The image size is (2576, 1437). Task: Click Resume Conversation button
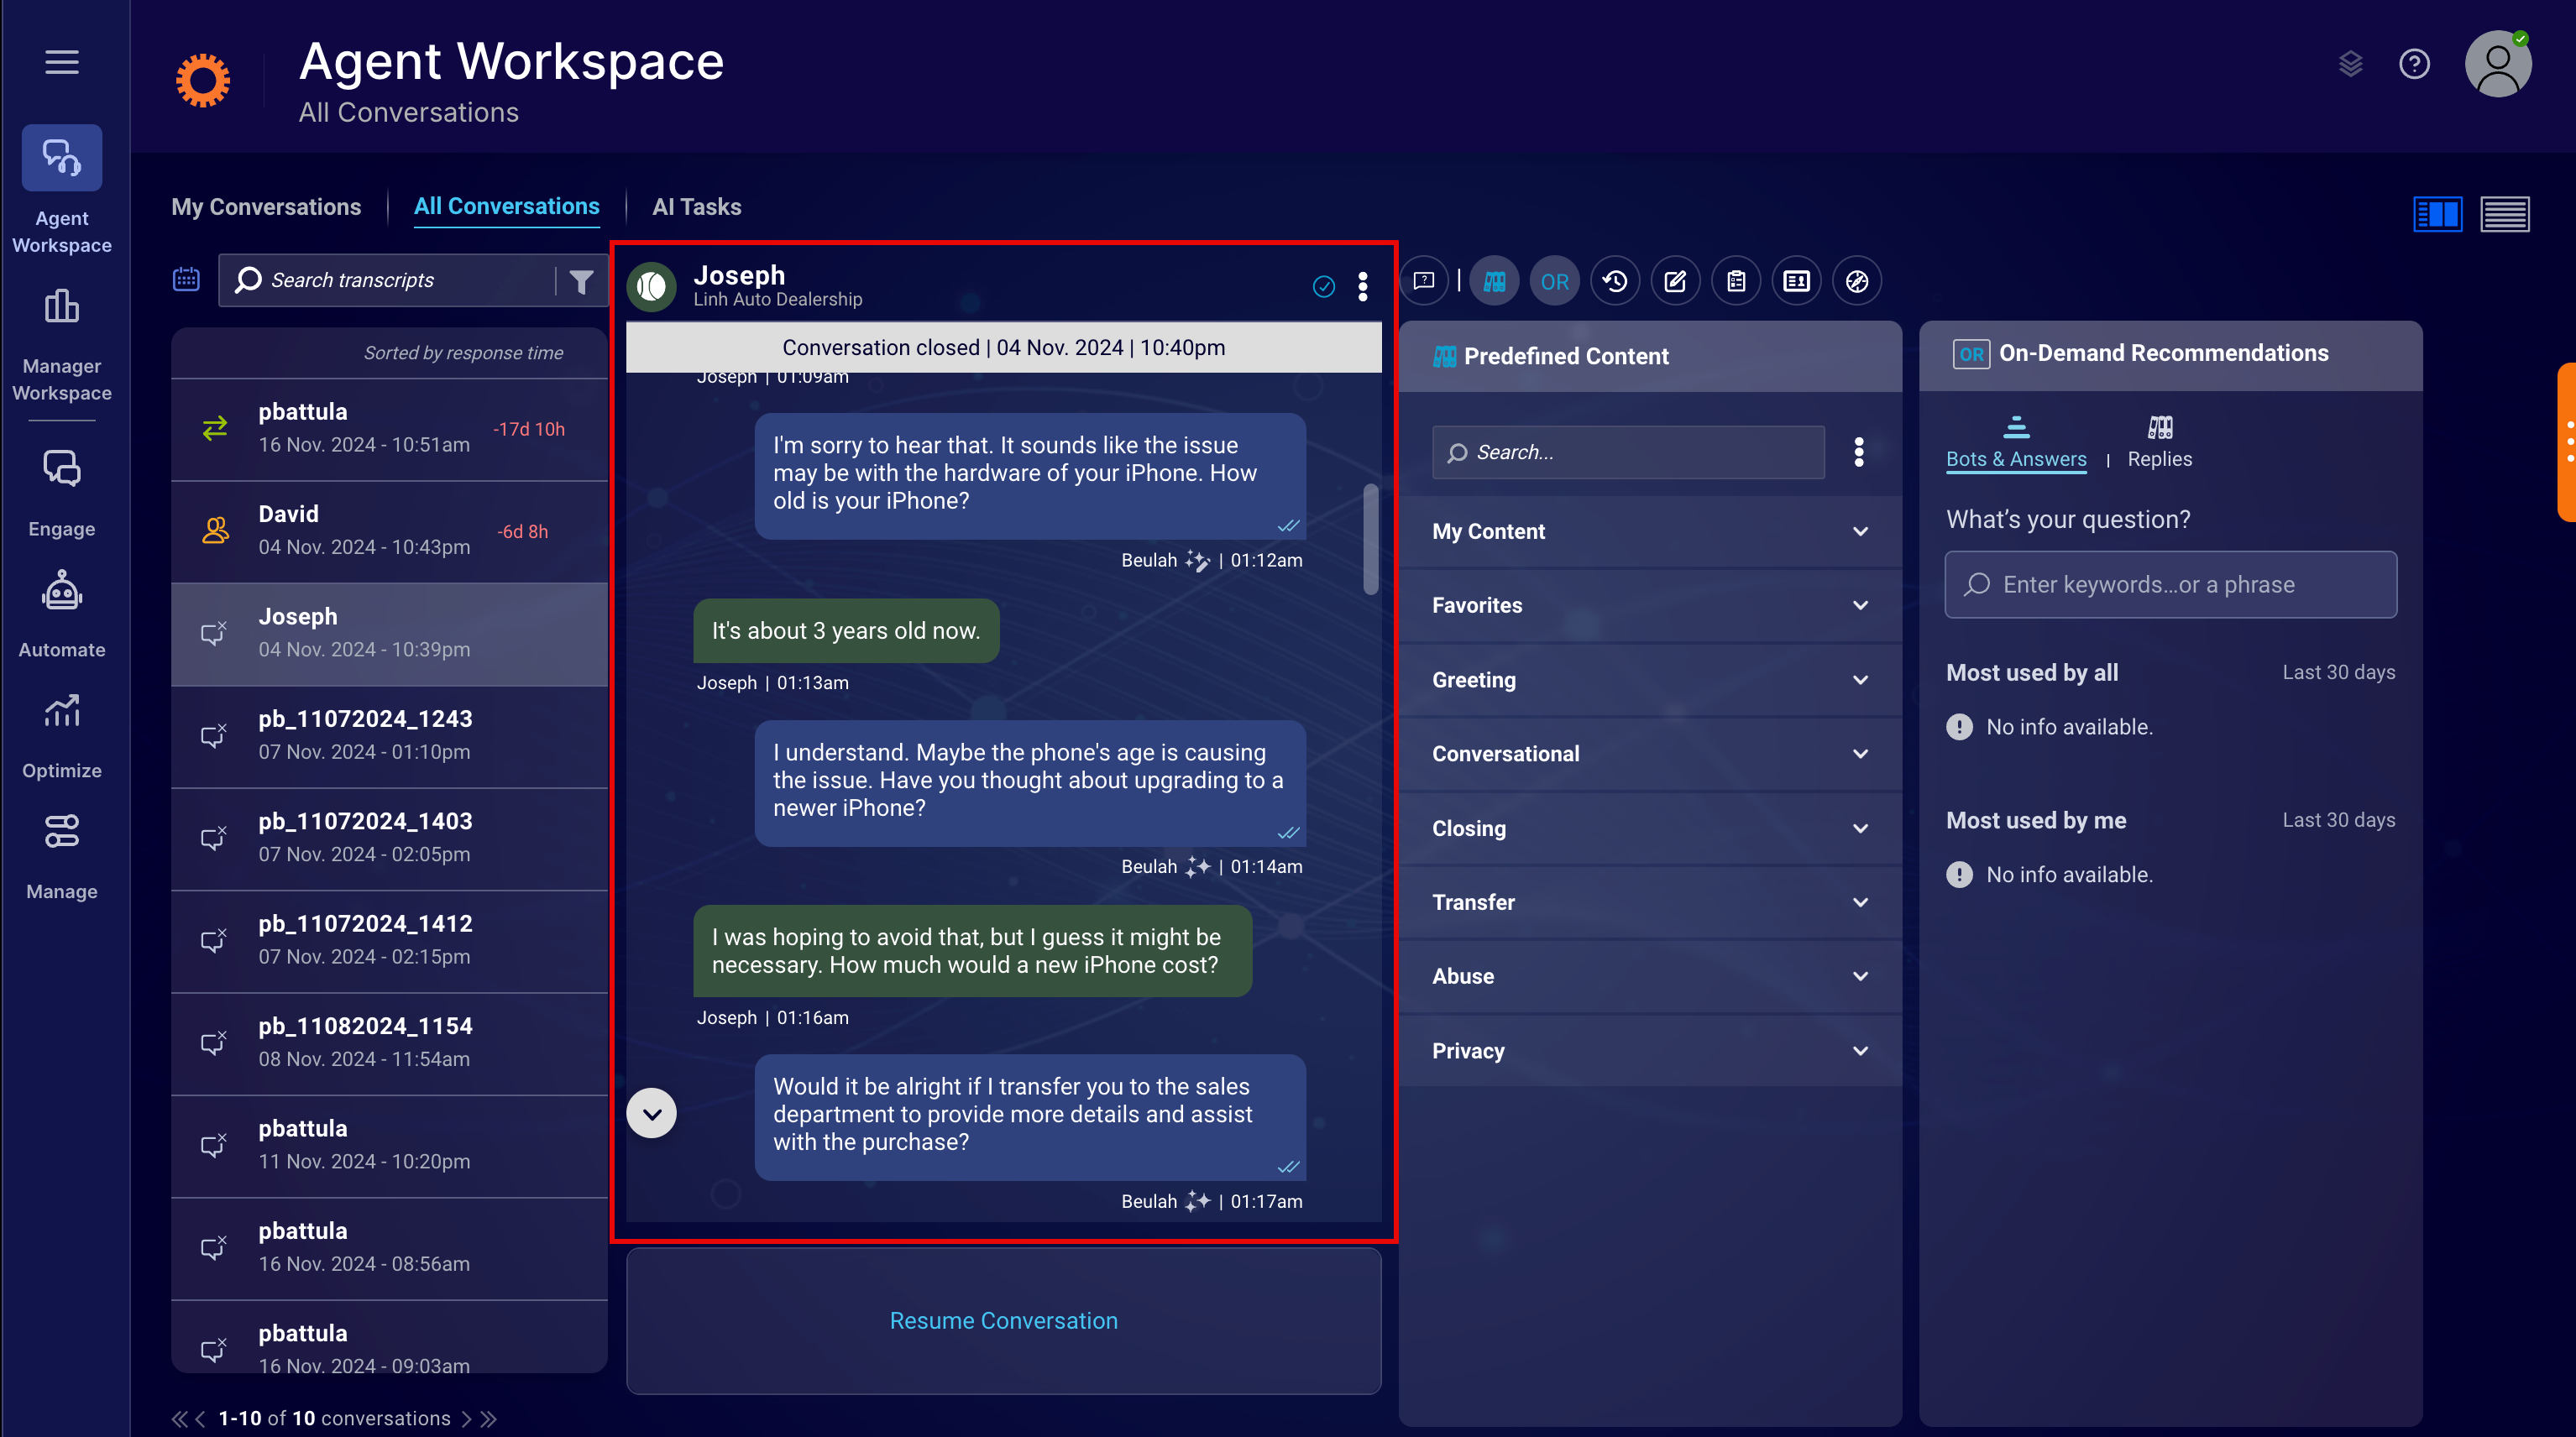(x=1003, y=1319)
